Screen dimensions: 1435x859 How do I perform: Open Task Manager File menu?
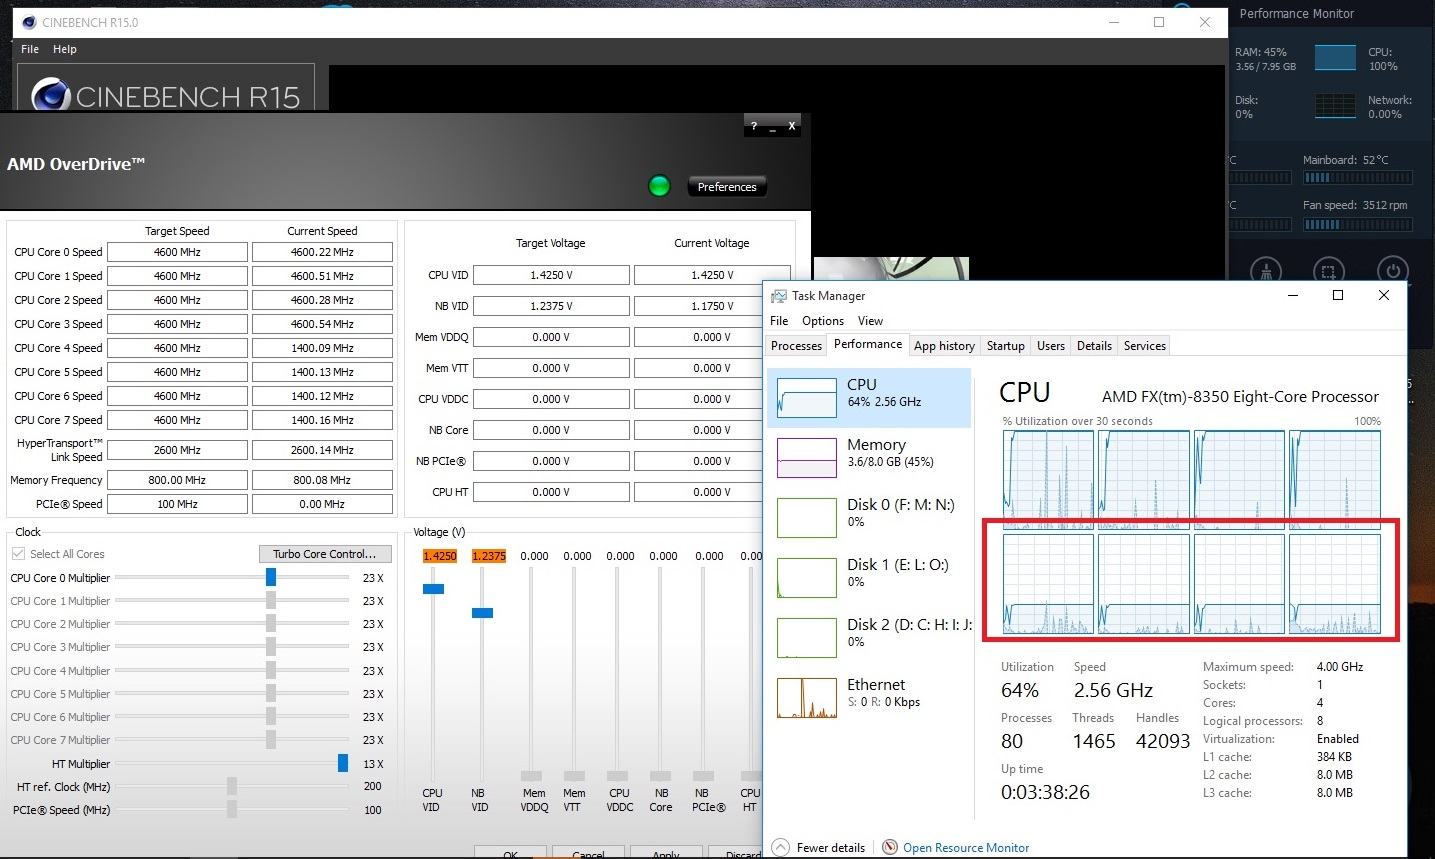click(779, 321)
